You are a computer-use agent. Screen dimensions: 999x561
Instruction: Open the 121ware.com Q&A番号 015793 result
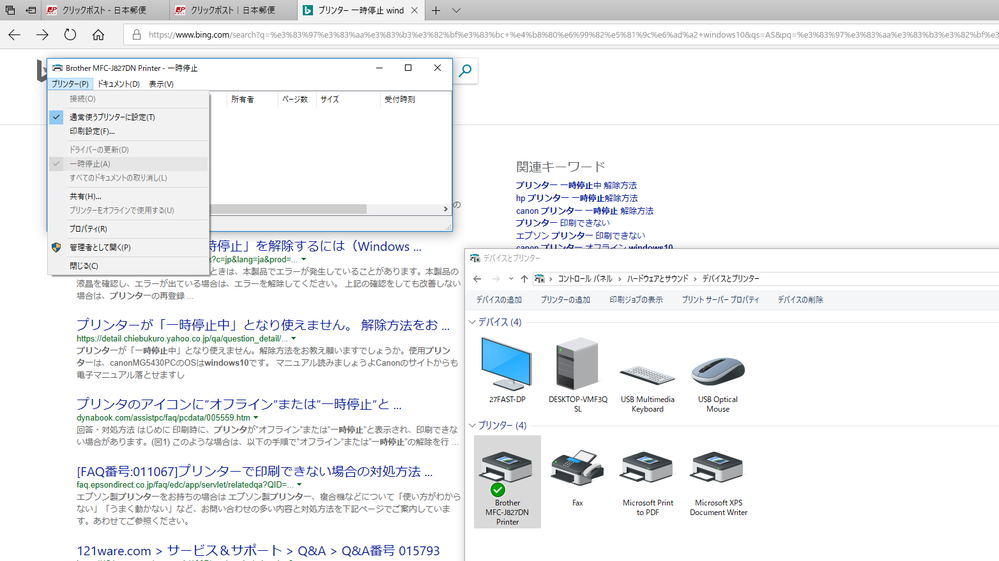(258, 551)
